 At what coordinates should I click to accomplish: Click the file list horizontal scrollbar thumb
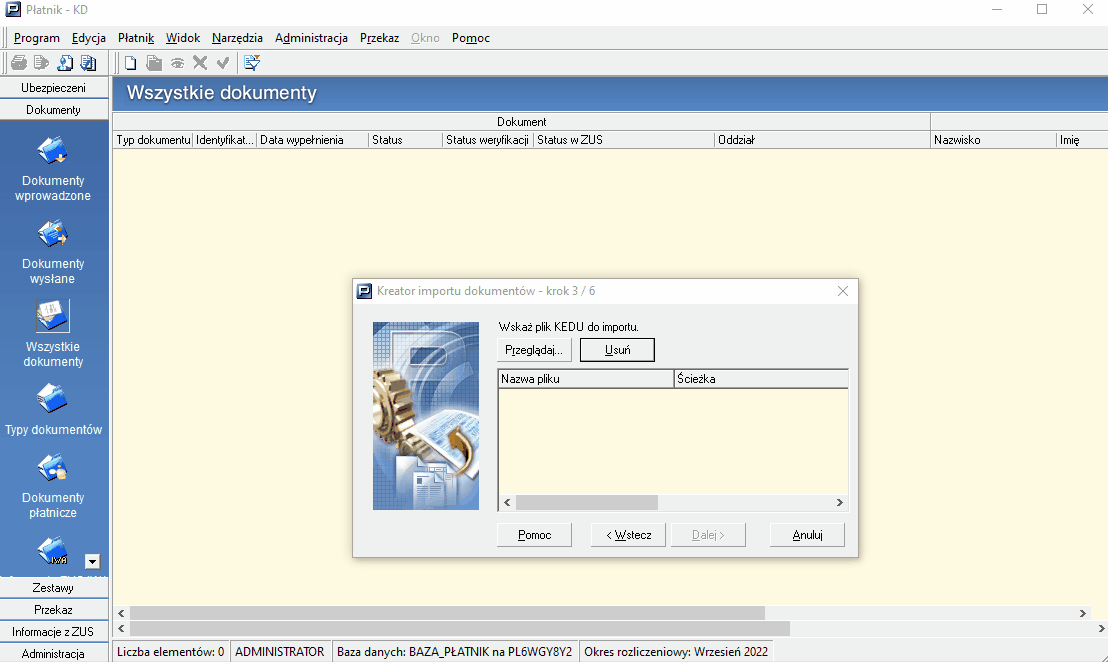coord(587,502)
